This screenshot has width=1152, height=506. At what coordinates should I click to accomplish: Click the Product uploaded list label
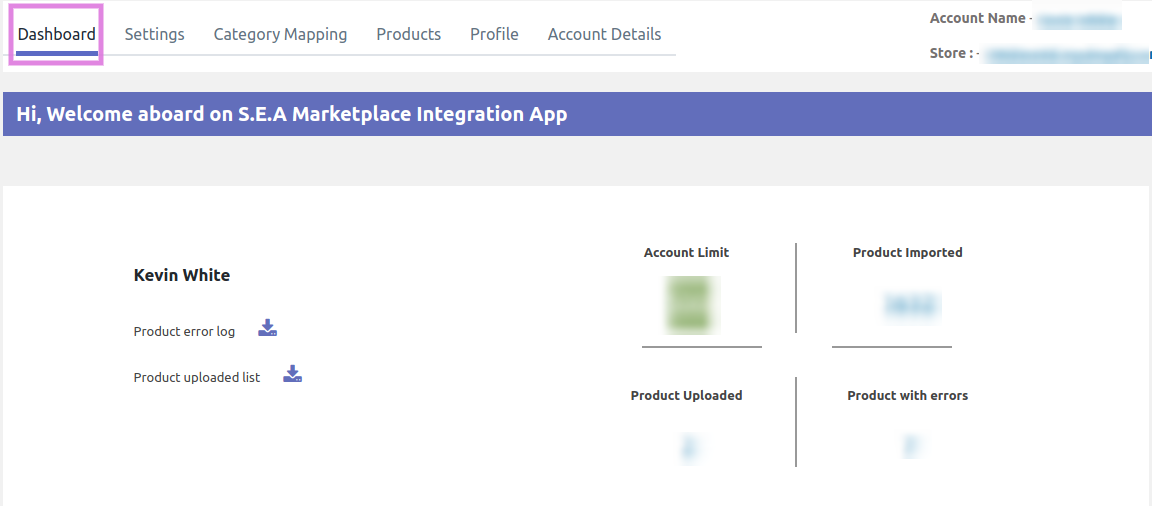197,377
